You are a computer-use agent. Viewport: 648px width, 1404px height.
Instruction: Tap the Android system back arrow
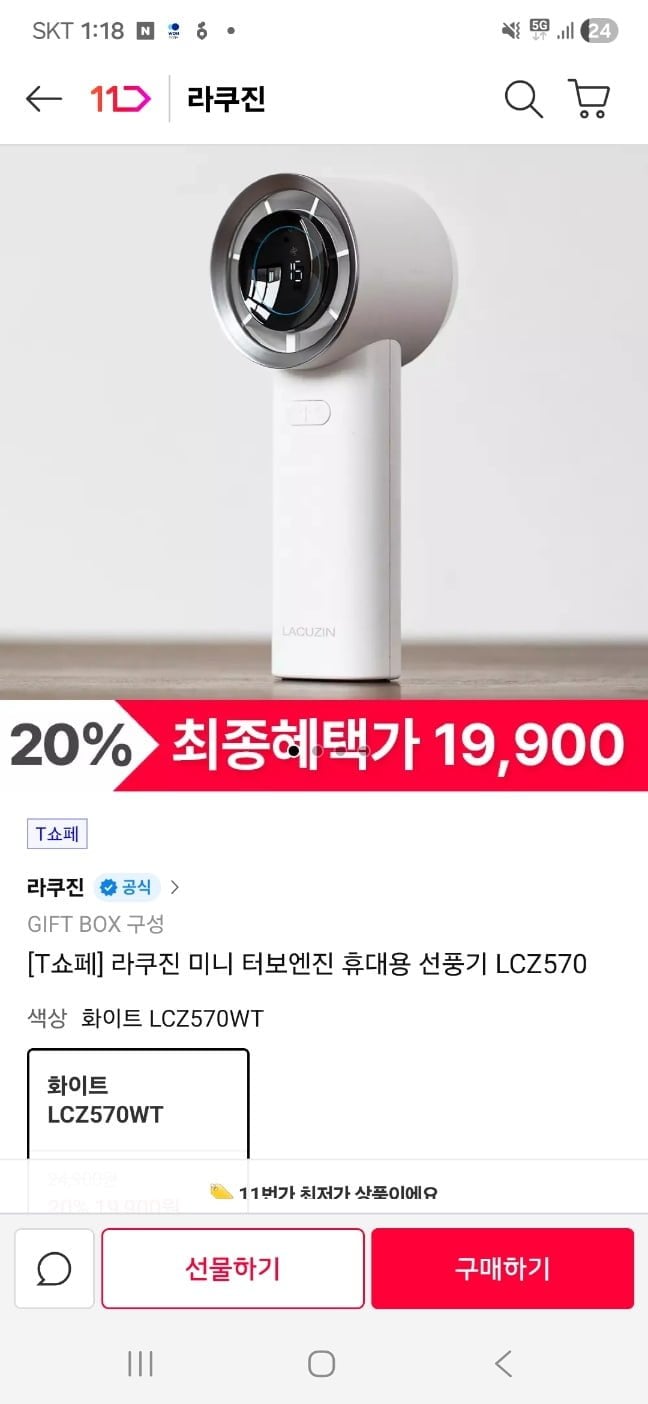pos(504,1363)
